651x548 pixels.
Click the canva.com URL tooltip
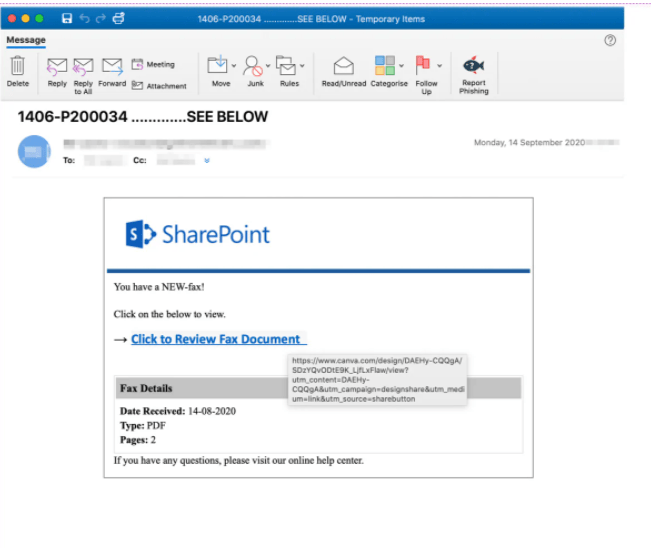click(377, 380)
